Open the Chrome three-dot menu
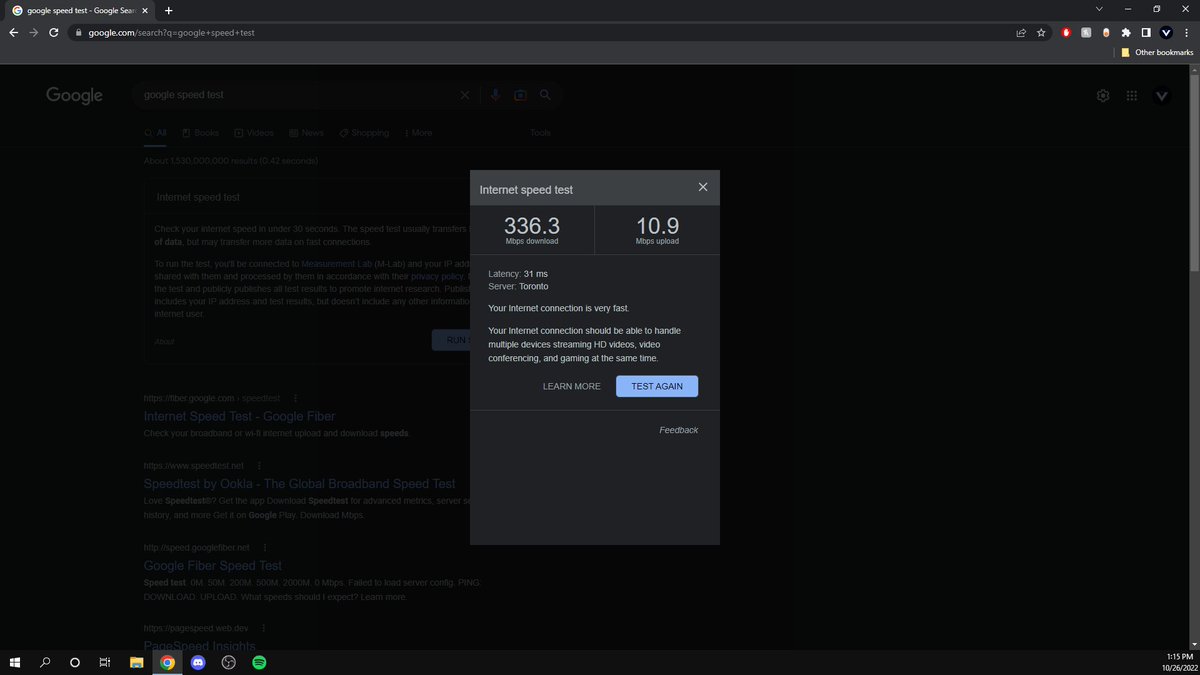 [x=1186, y=32]
